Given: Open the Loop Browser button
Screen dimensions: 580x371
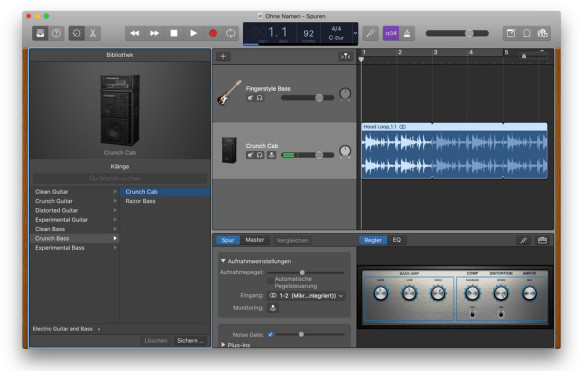Looking at the screenshot, I should (x=527, y=33).
